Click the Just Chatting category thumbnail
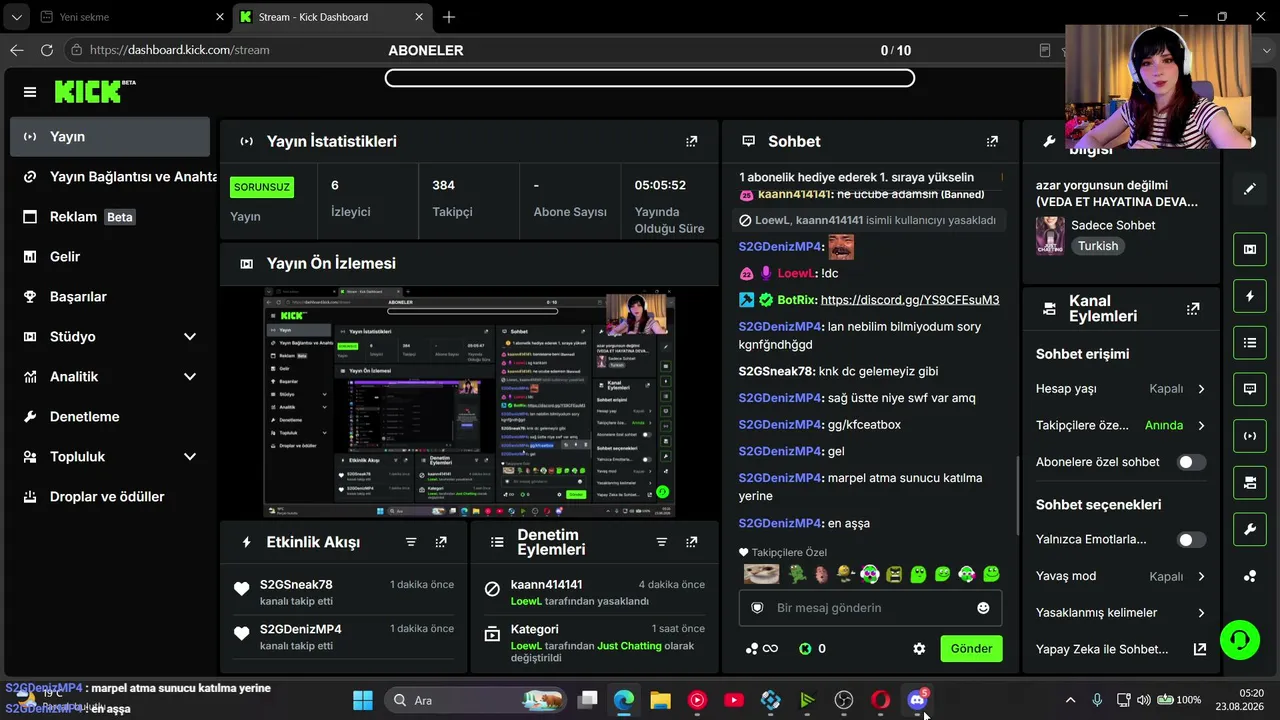The height and width of the screenshot is (720, 1280). coord(1050,236)
